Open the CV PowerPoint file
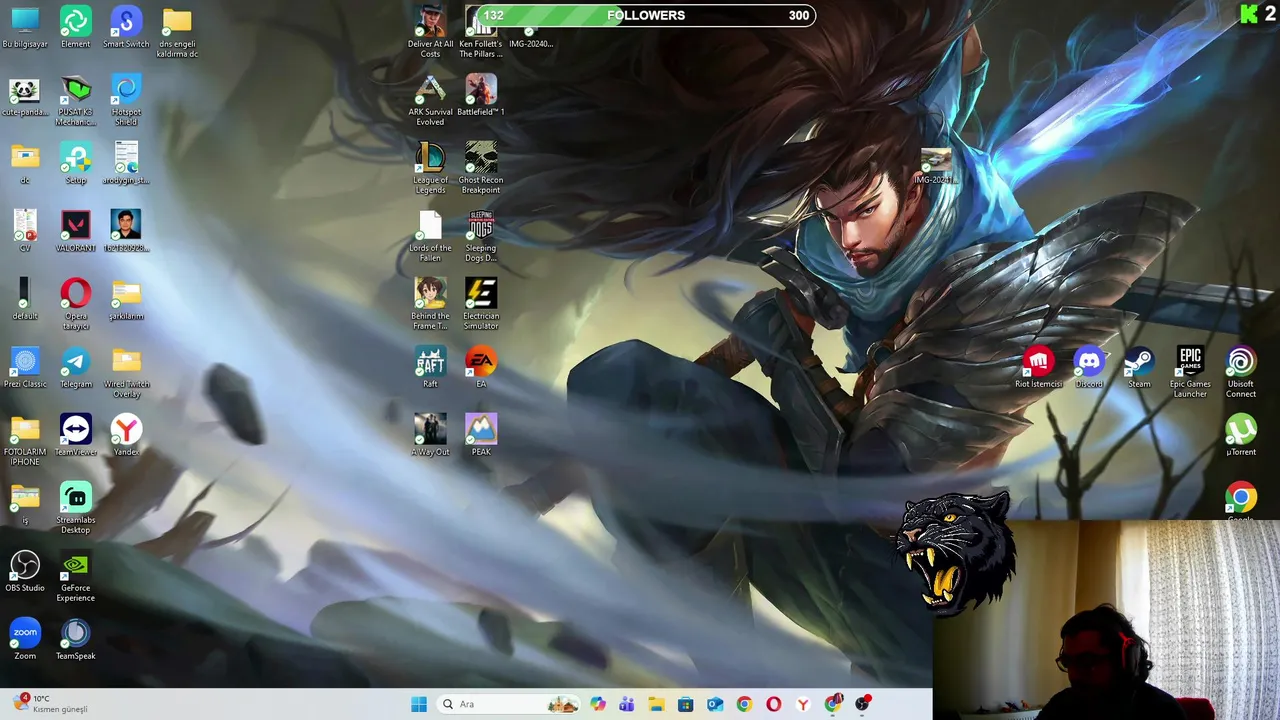The width and height of the screenshot is (1280, 720). (x=25, y=231)
